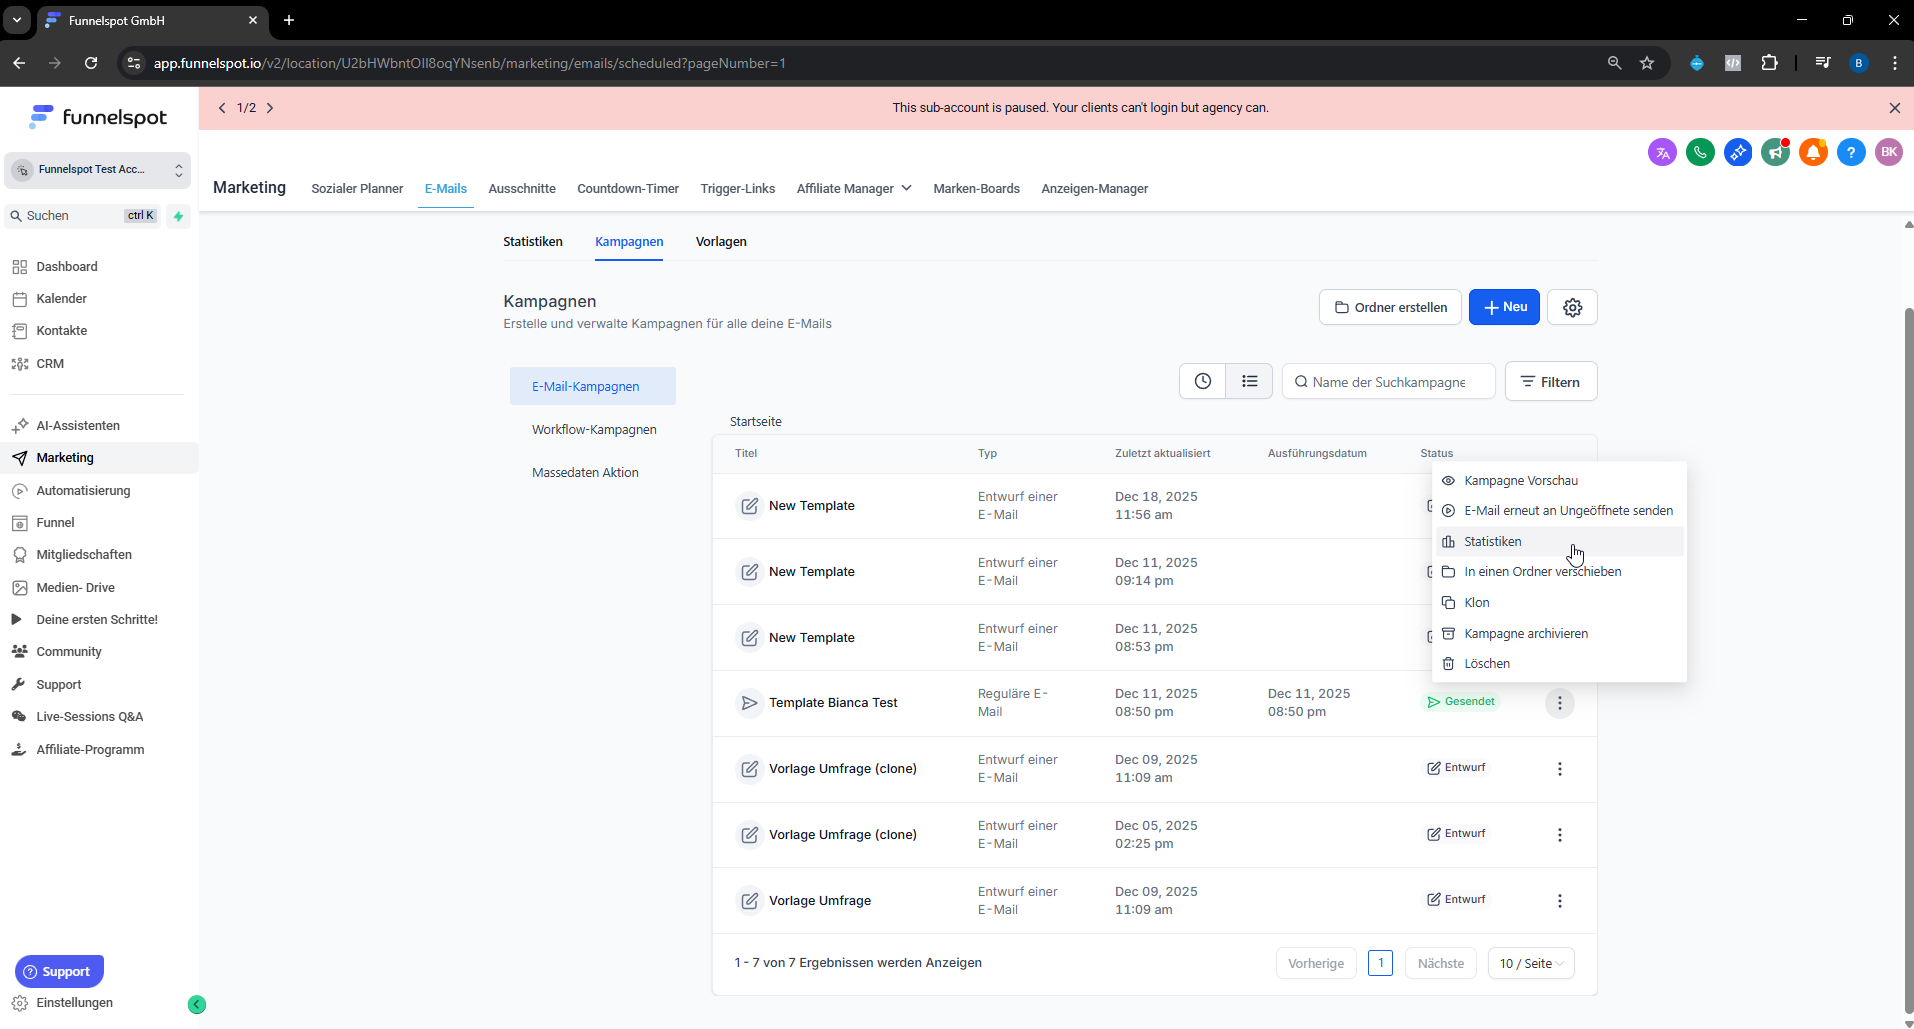Select Kampagne Vorschau from the context menu
The image size is (1914, 1029).
coord(1560,481)
